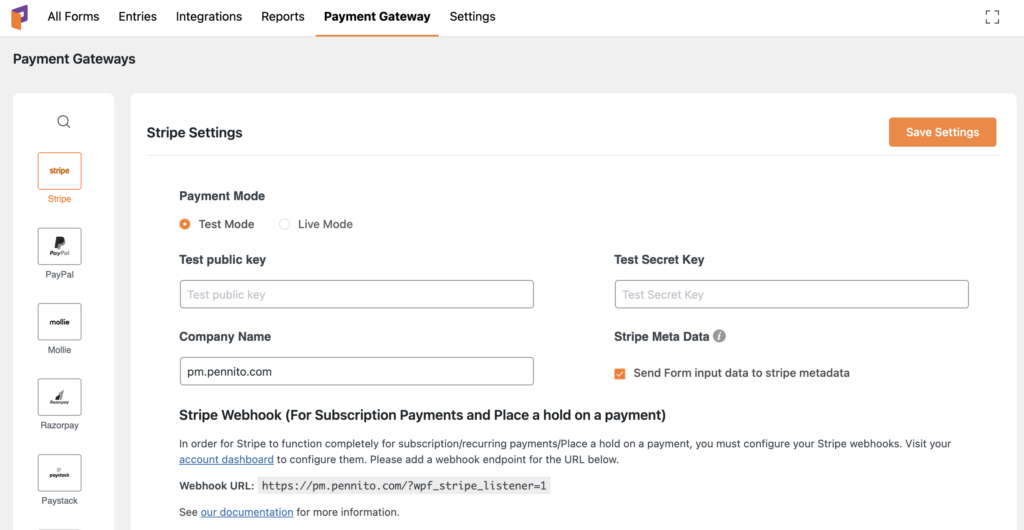The image size is (1024, 530).
Task: Click the Save Settings button
Action: tap(942, 132)
